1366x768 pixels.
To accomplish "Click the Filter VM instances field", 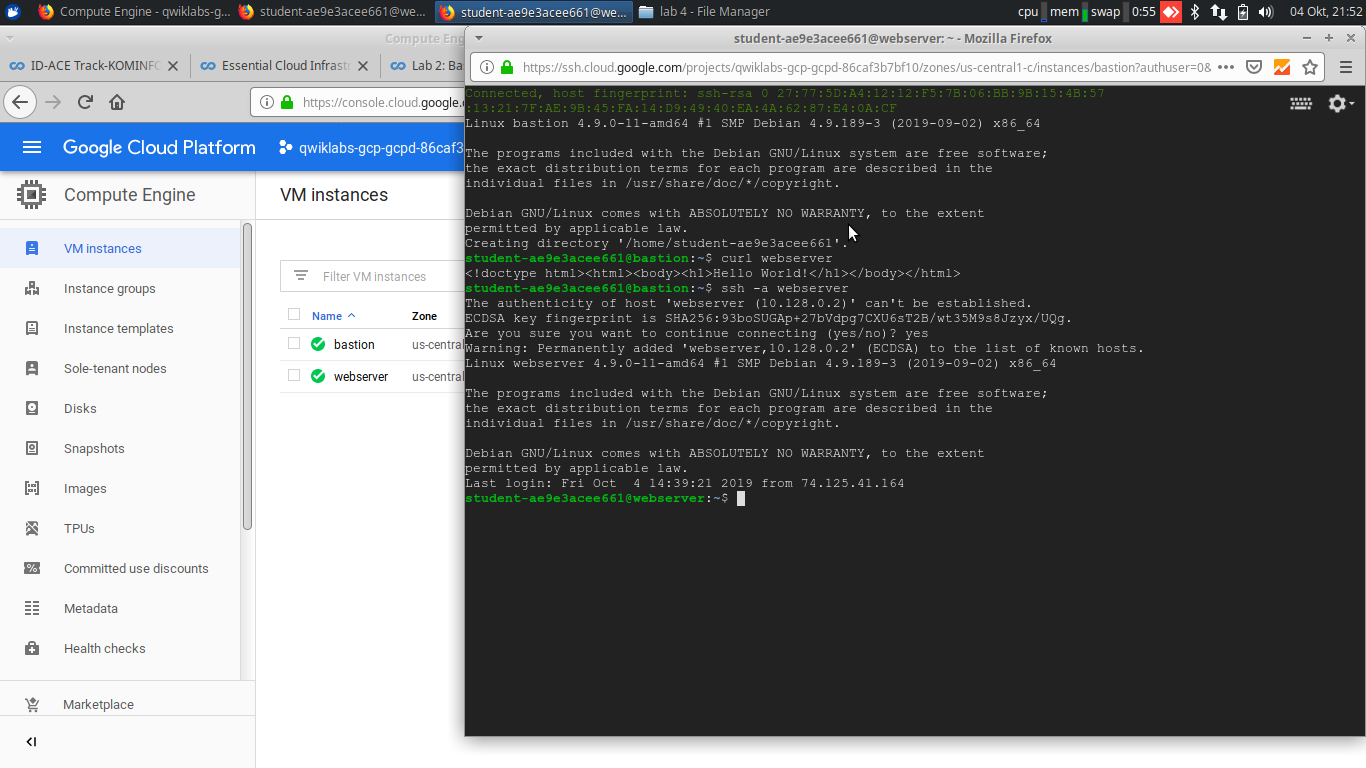I will click(374, 276).
